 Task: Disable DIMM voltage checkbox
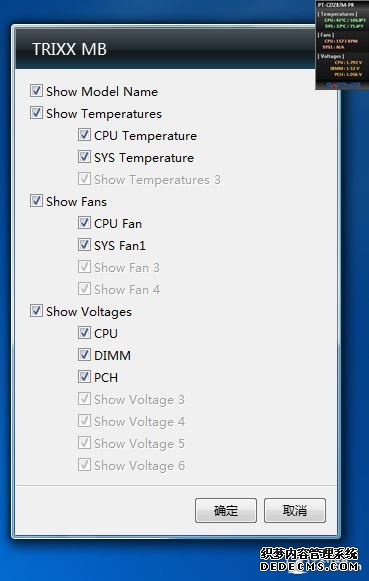click(84, 355)
